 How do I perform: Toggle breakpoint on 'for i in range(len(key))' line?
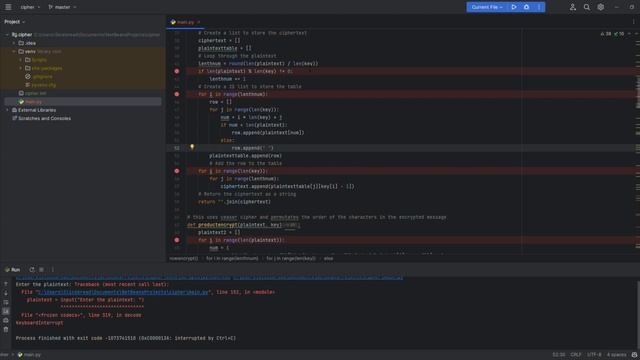click(177, 171)
